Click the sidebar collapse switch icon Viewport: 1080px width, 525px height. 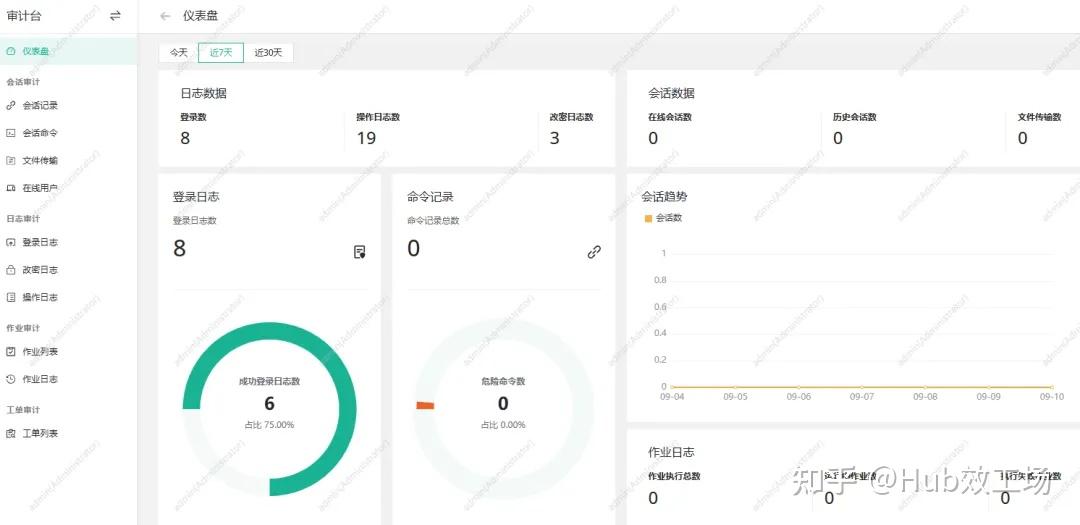click(x=115, y=15)
